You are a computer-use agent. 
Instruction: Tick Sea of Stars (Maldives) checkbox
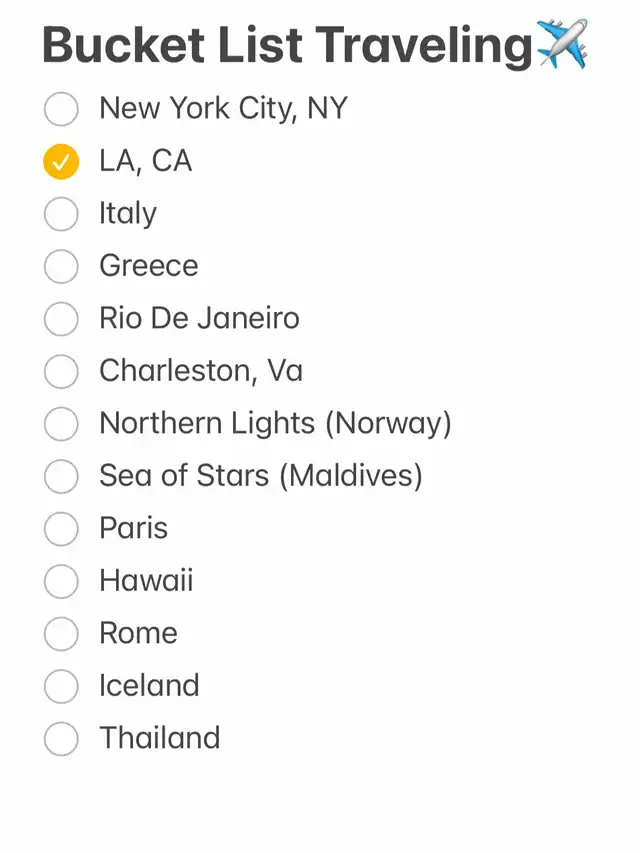coord(61,476)
